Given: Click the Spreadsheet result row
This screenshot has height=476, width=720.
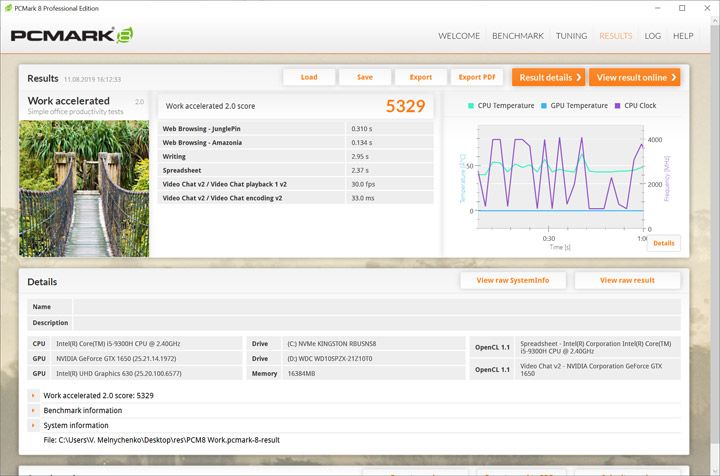Looking at the screenshot, I should tap(296, 170).
